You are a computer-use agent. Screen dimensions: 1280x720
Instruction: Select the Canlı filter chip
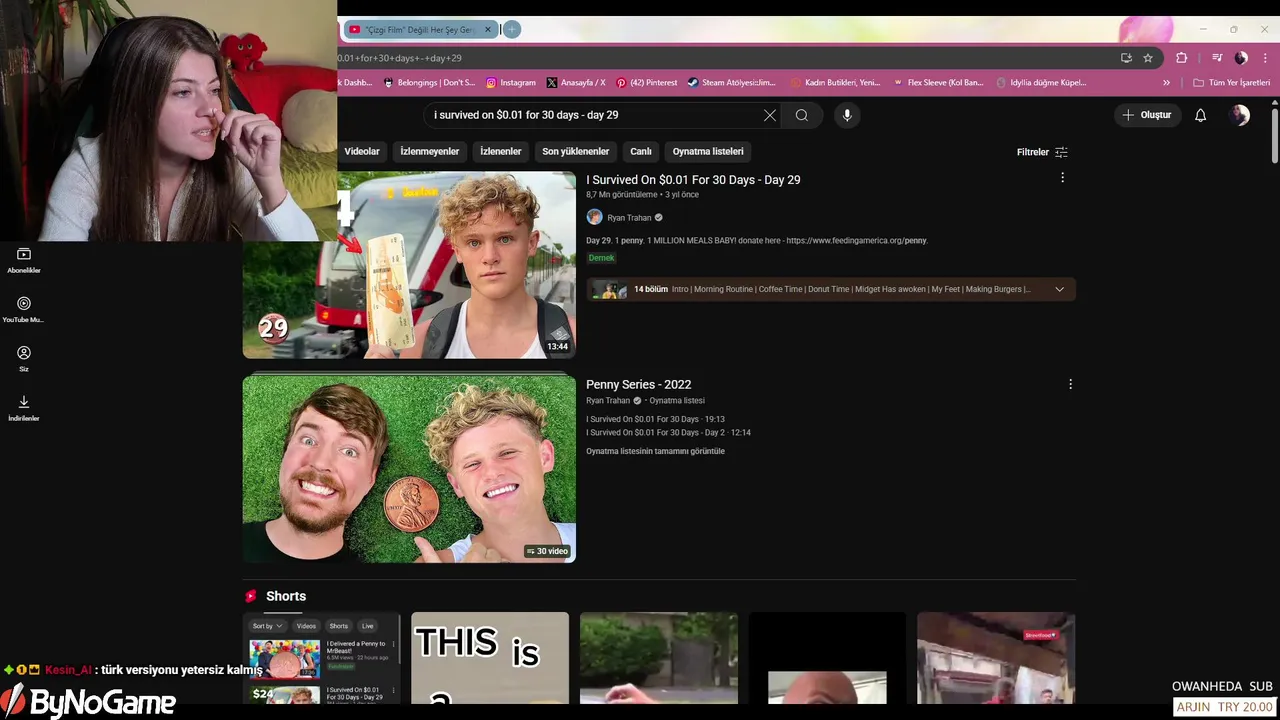tap(641, 151)
